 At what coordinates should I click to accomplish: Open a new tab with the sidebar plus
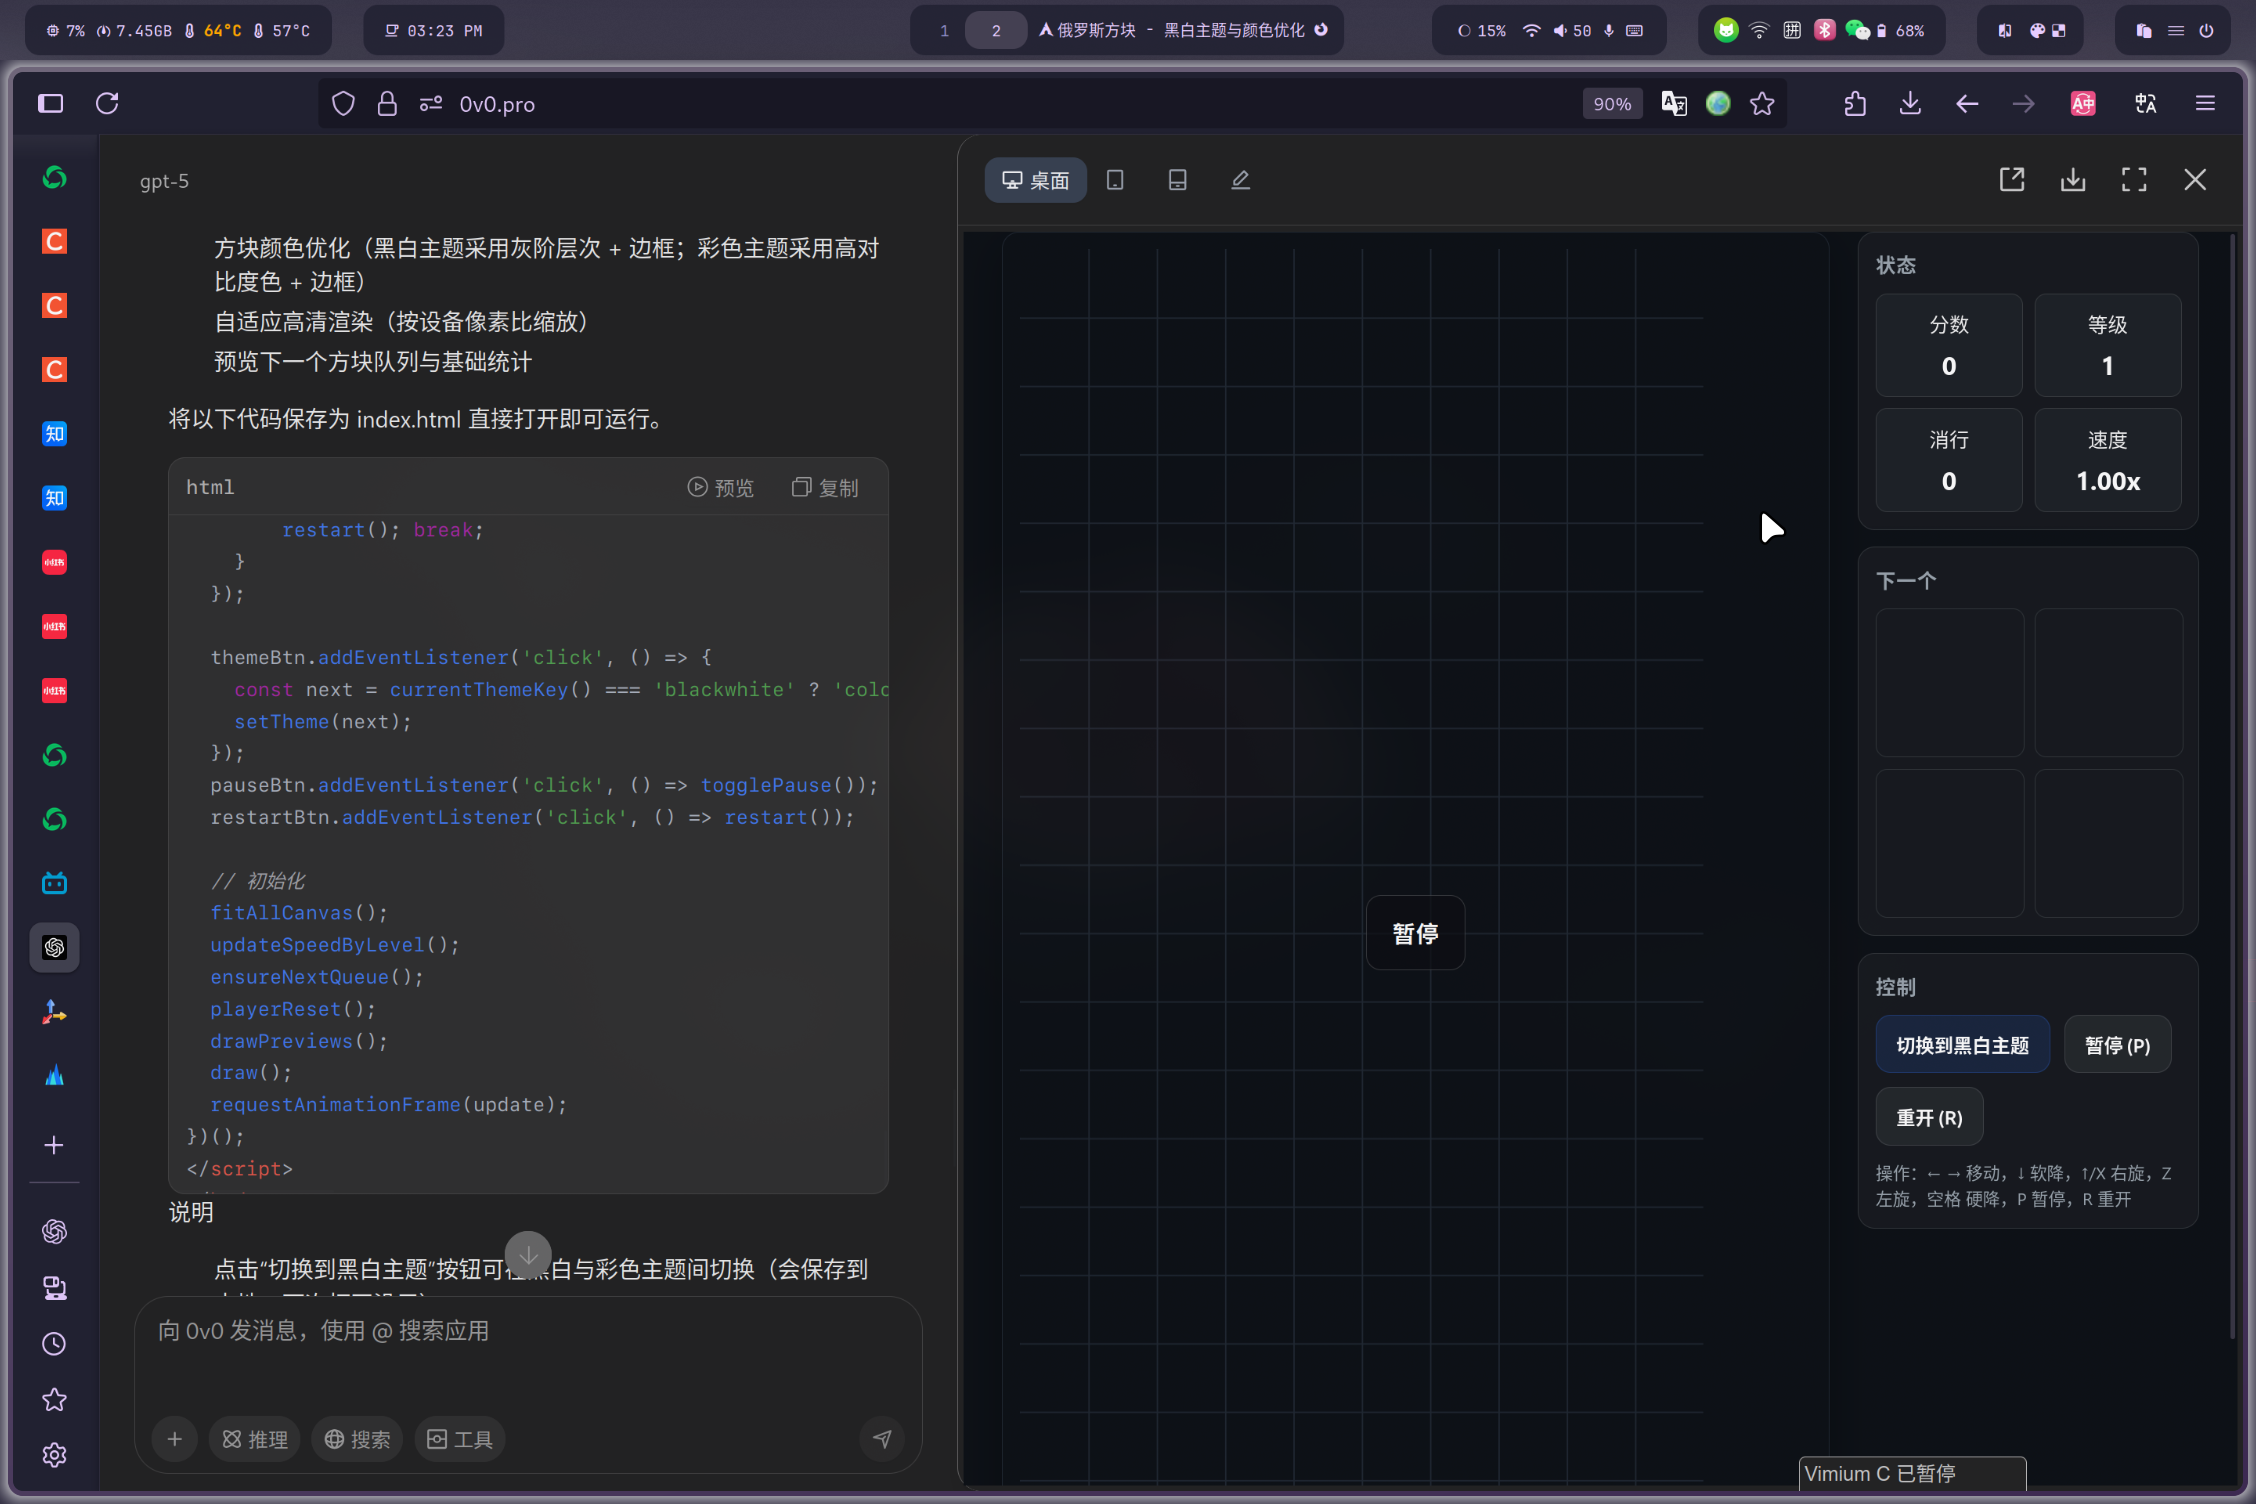(54, 1145)
